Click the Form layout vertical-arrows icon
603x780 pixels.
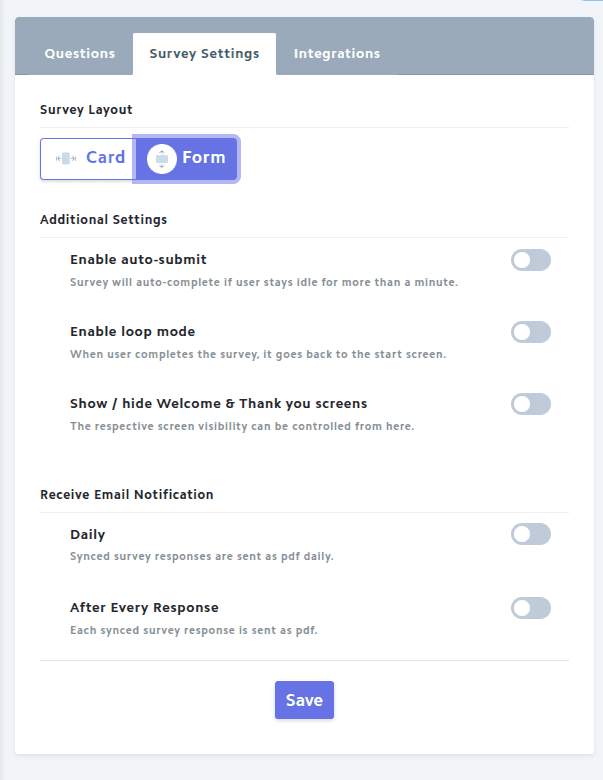point(162,159)
